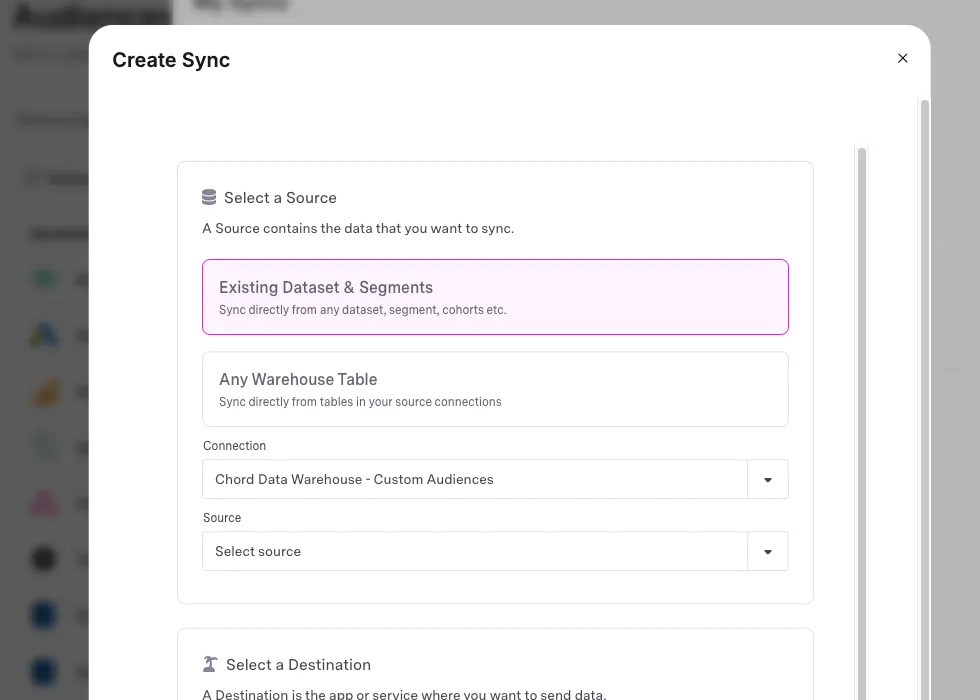Click the database icon beside Select a Source
Screen dimensions: 980x700
pyautogui.click(x=209, y=198)
